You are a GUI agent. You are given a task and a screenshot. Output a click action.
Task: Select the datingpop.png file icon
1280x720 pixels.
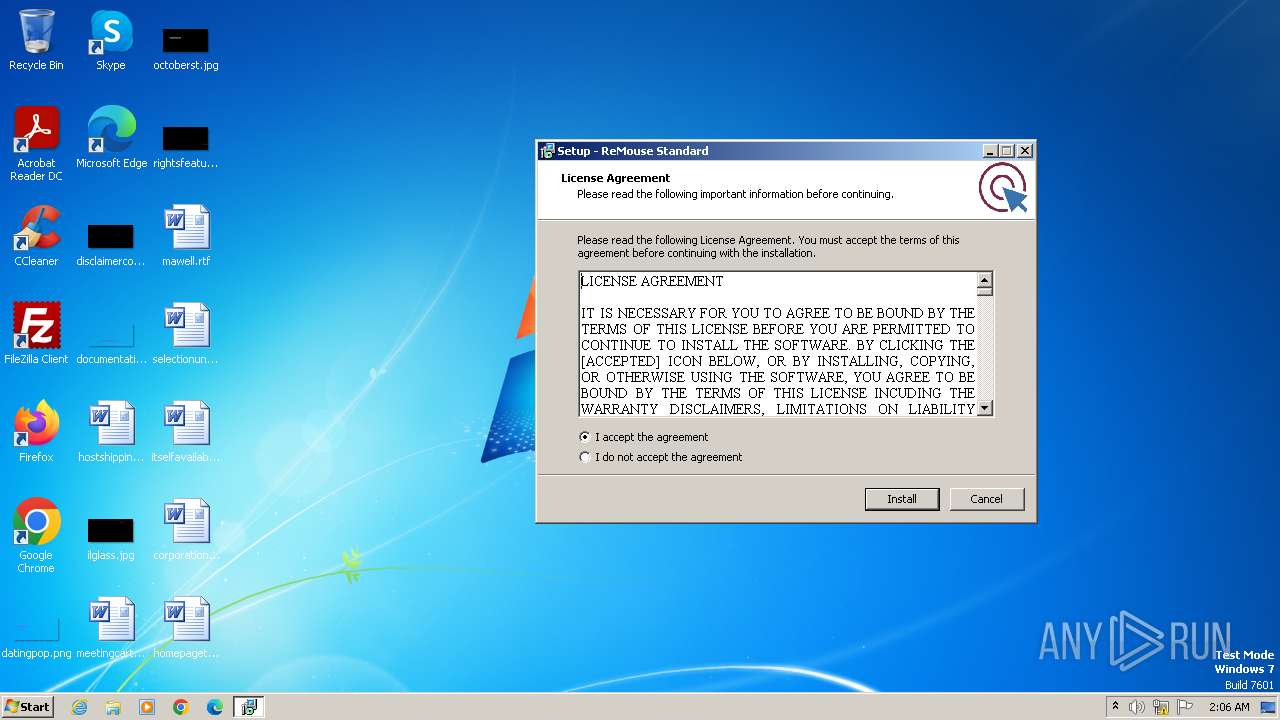click(37, 636)
